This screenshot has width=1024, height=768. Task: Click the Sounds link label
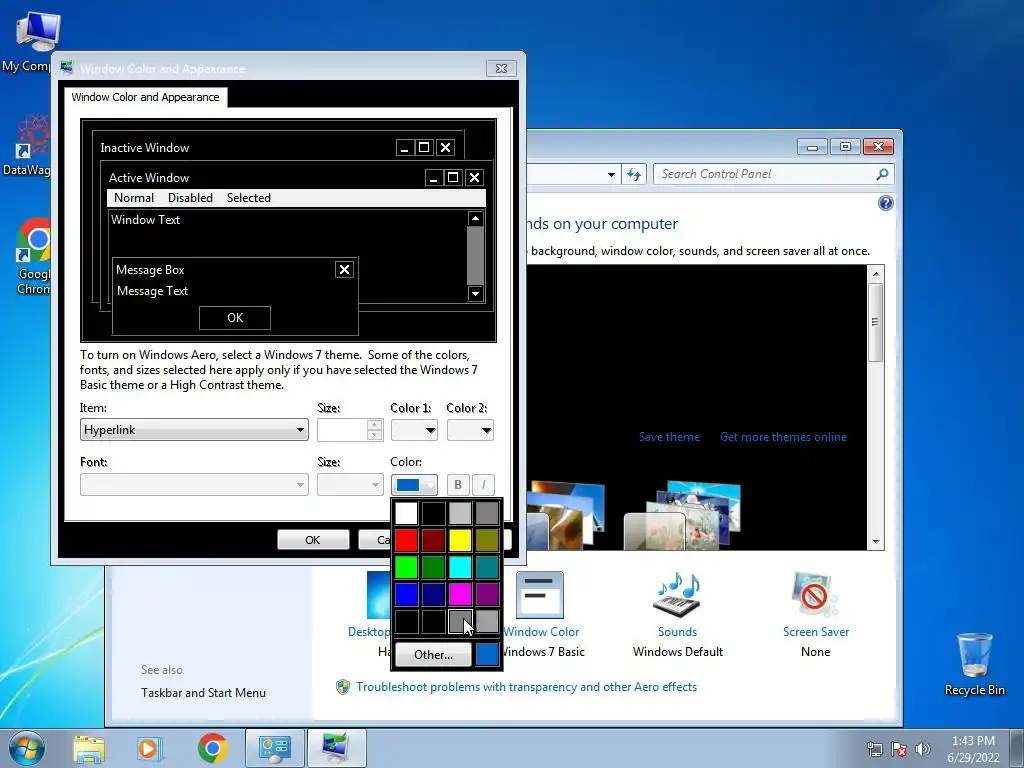[x=677, y=632]
